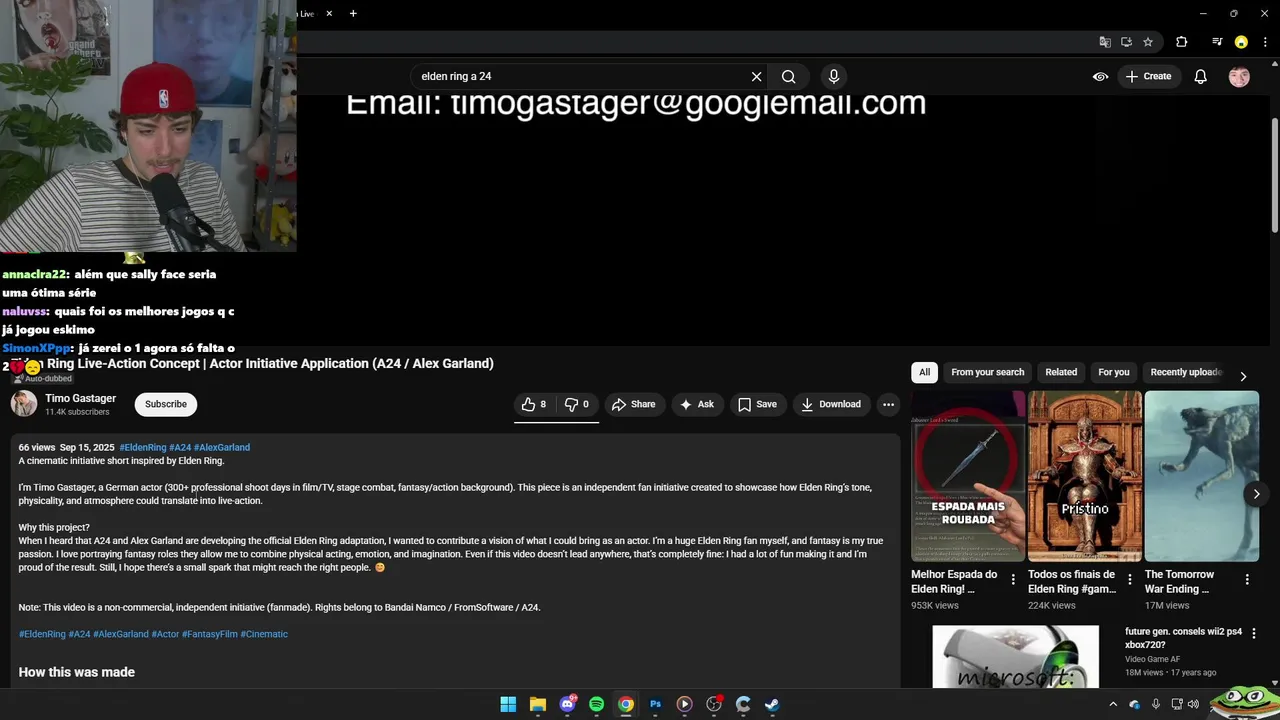This screenshot has height=720, width=1280.
Task: Open new browser tab with plus
Action: coord(353,13)
